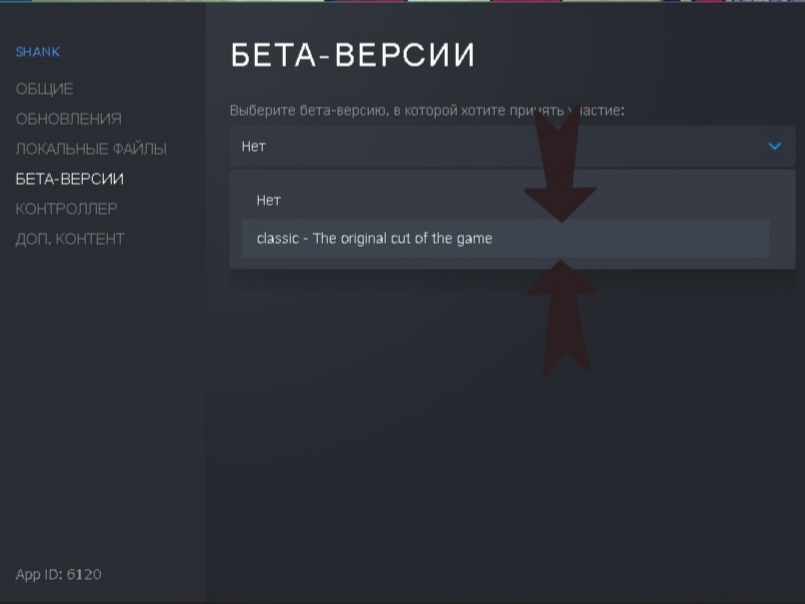Select БЕТА-ВЕРСИИ in the sidebar
Image resolution: width=805 pixels, height=604 pixels.
tap(69, 179)
